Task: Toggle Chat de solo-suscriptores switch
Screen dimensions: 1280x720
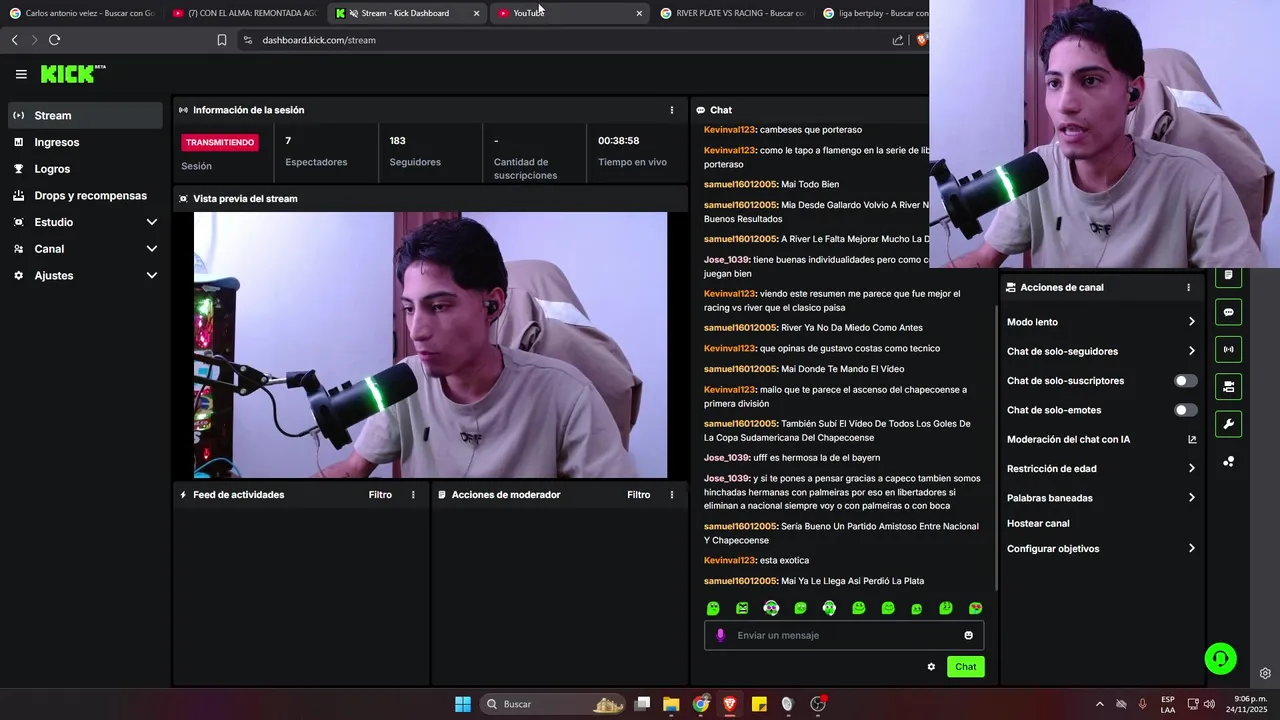Action: pos(1185,381)
